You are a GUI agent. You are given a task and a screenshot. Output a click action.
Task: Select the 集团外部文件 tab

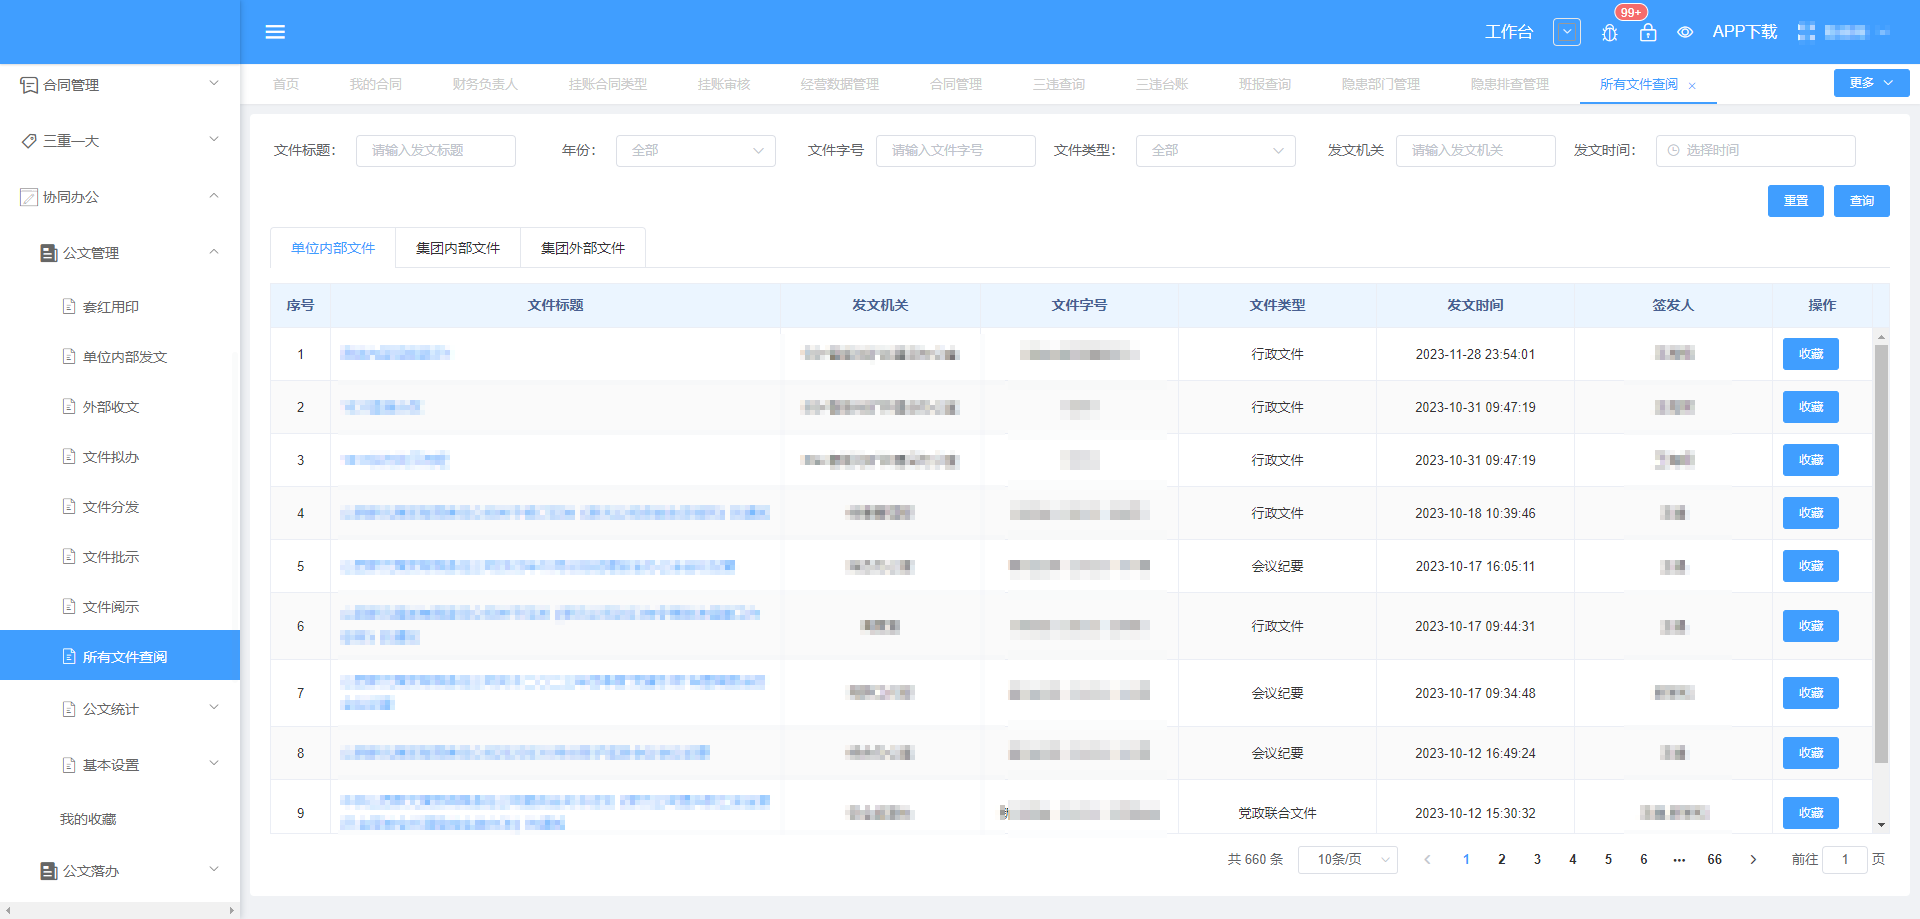[x=583, y=248]
